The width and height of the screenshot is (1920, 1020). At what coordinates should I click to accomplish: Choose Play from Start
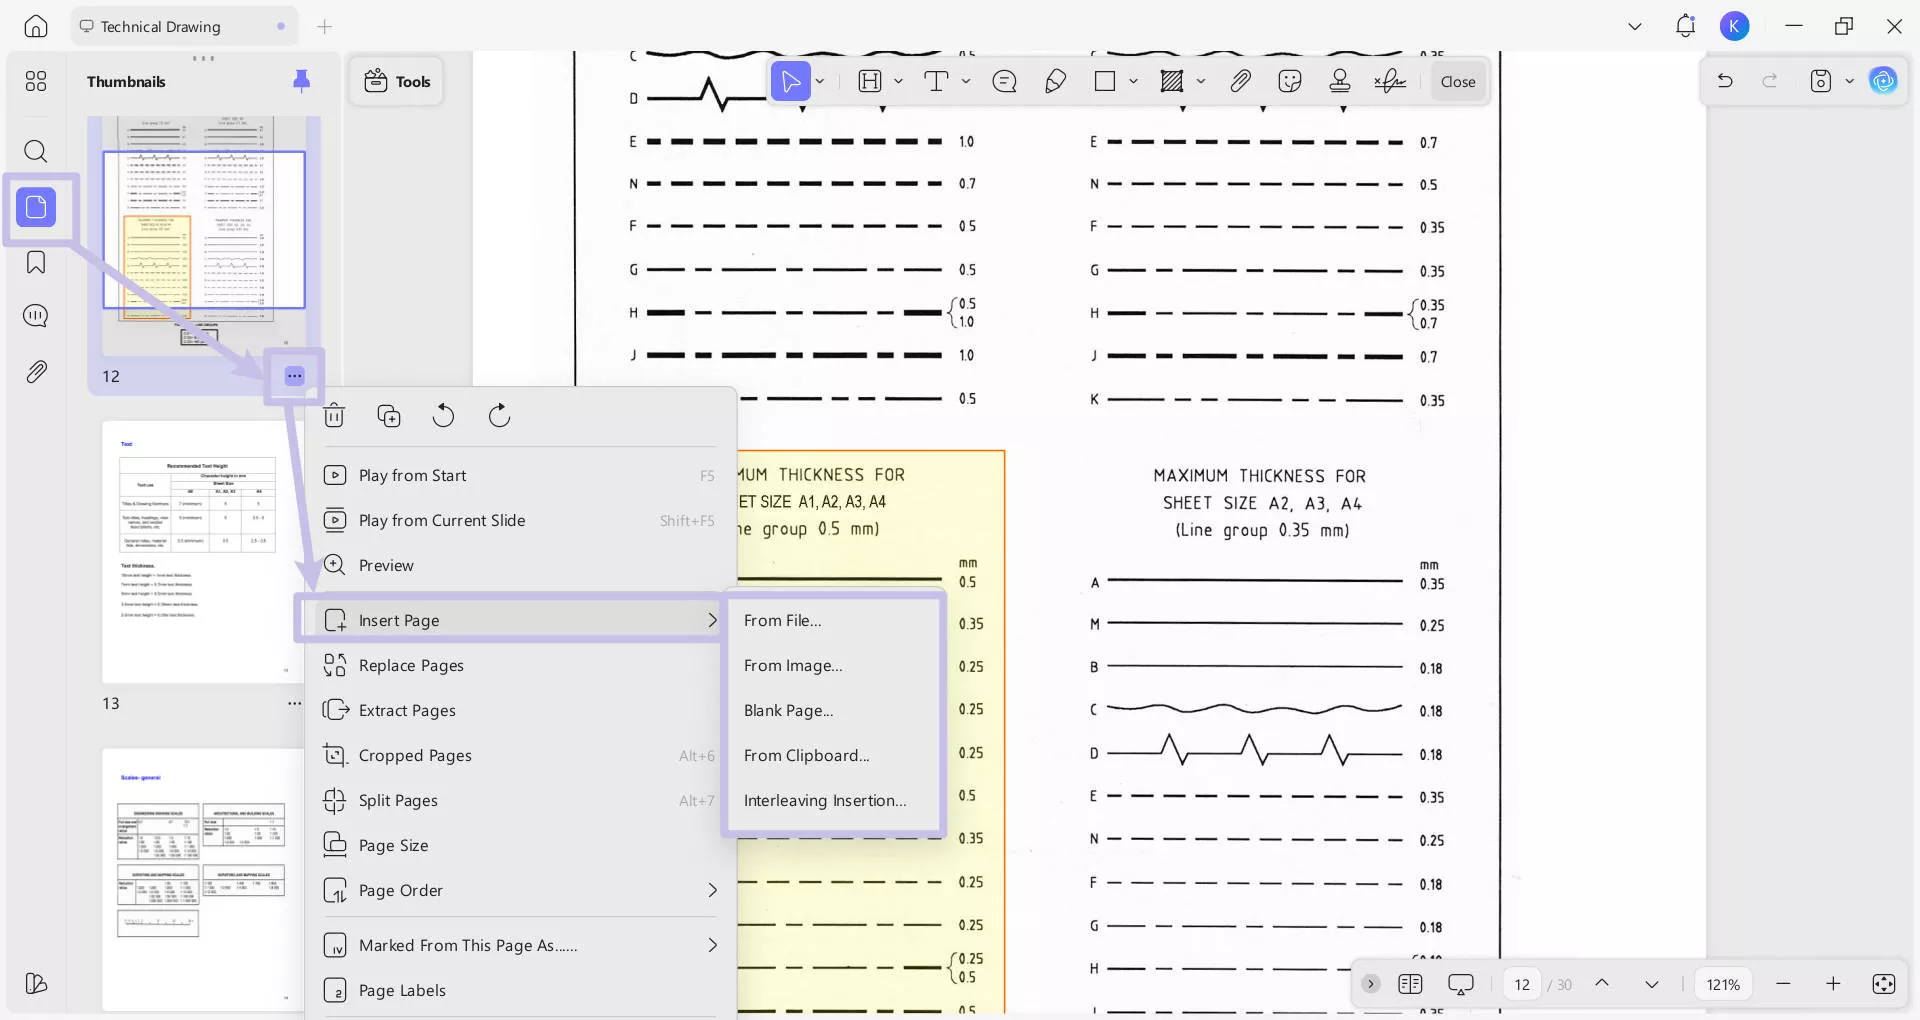click(x=521, y=475)
